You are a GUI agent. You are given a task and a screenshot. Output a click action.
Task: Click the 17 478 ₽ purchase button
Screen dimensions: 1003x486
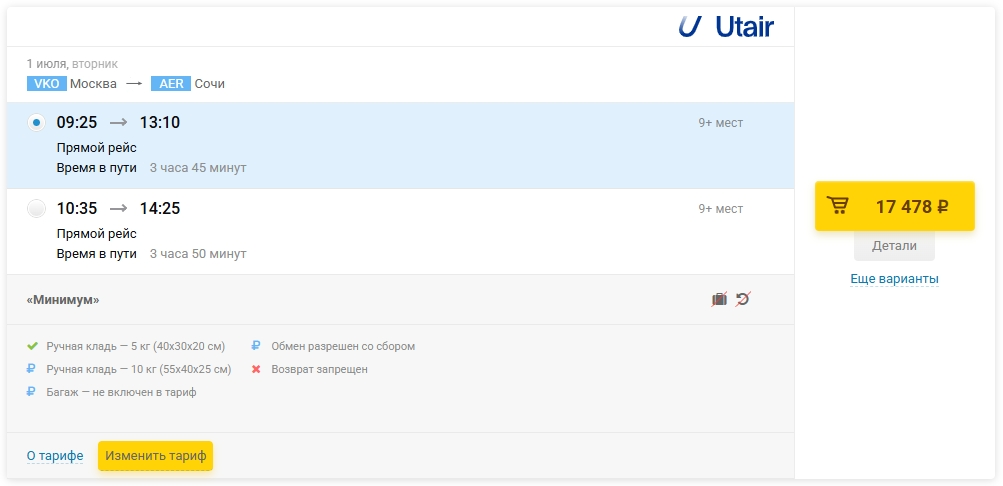894,206
